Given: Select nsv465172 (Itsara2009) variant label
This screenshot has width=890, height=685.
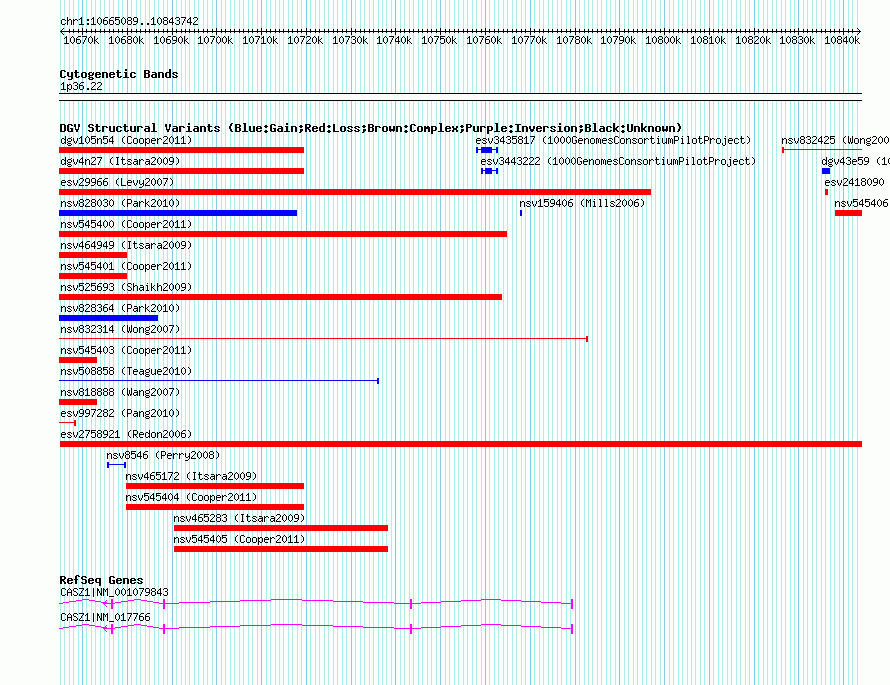Looking at the screenshot, I should pos(191,476).
